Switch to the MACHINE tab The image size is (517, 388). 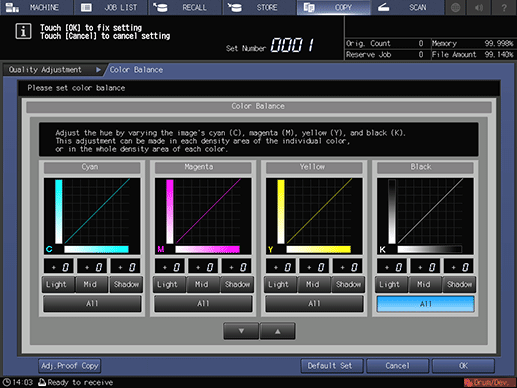coord(37,7)
